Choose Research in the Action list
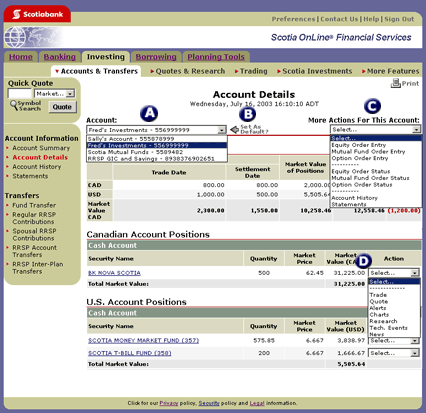The width and height of the screenshot is (426, 413). 383,321
